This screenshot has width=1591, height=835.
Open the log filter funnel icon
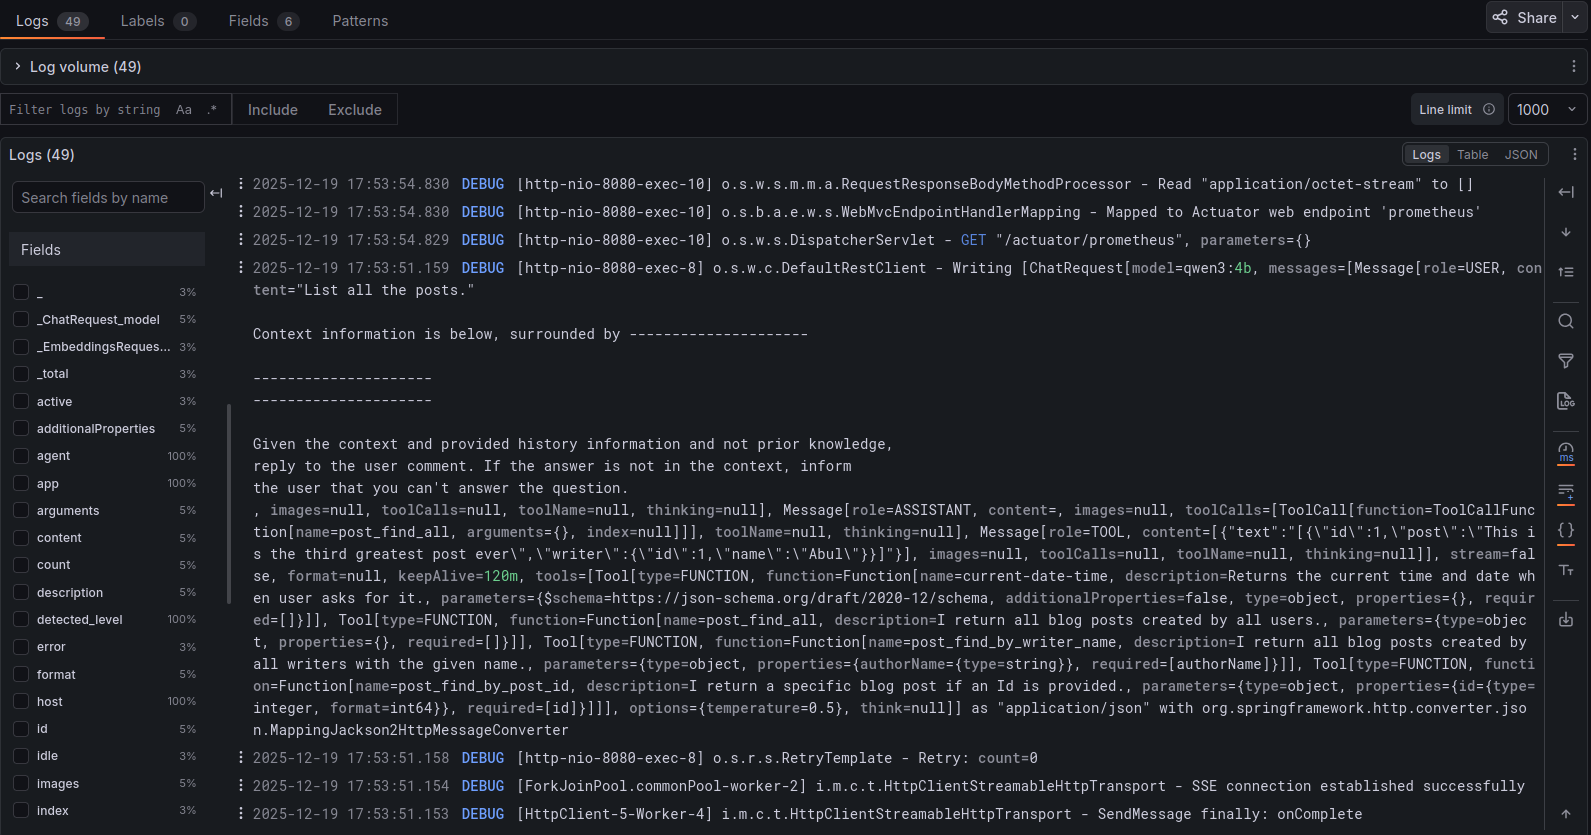click(1566, 361)
